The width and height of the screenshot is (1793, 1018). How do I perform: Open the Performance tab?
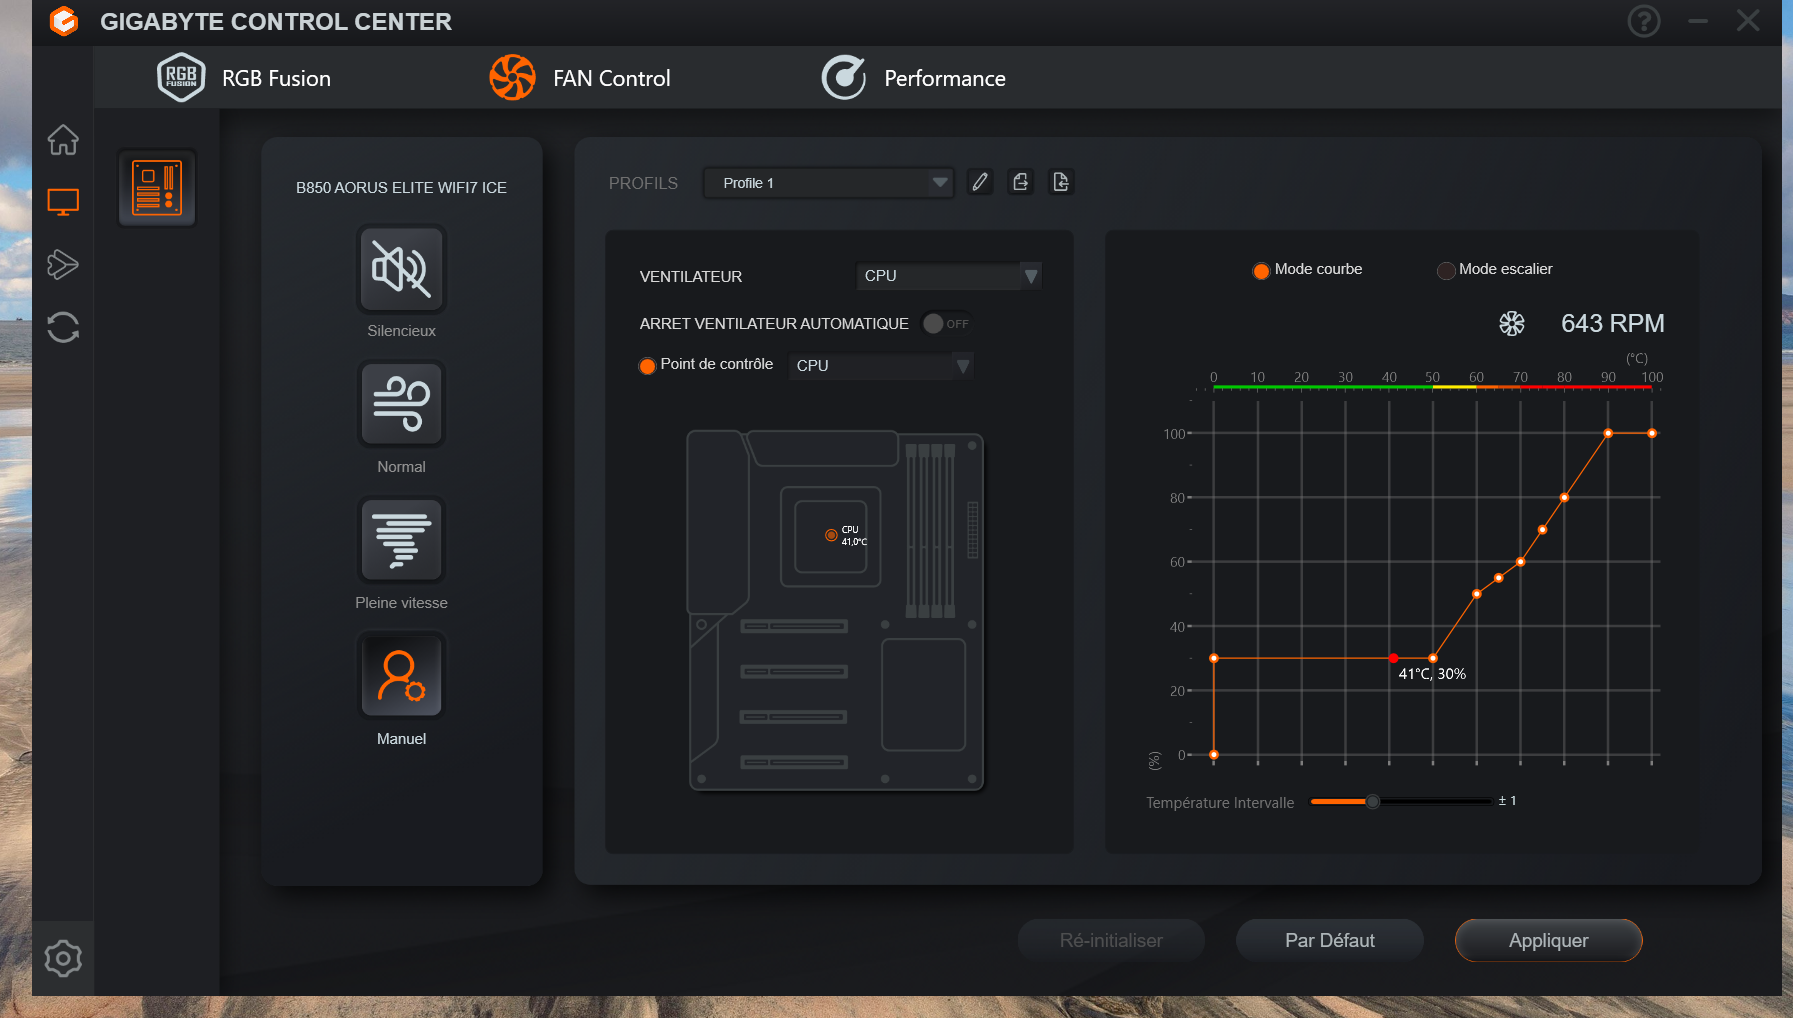click(x=913, y=78)
